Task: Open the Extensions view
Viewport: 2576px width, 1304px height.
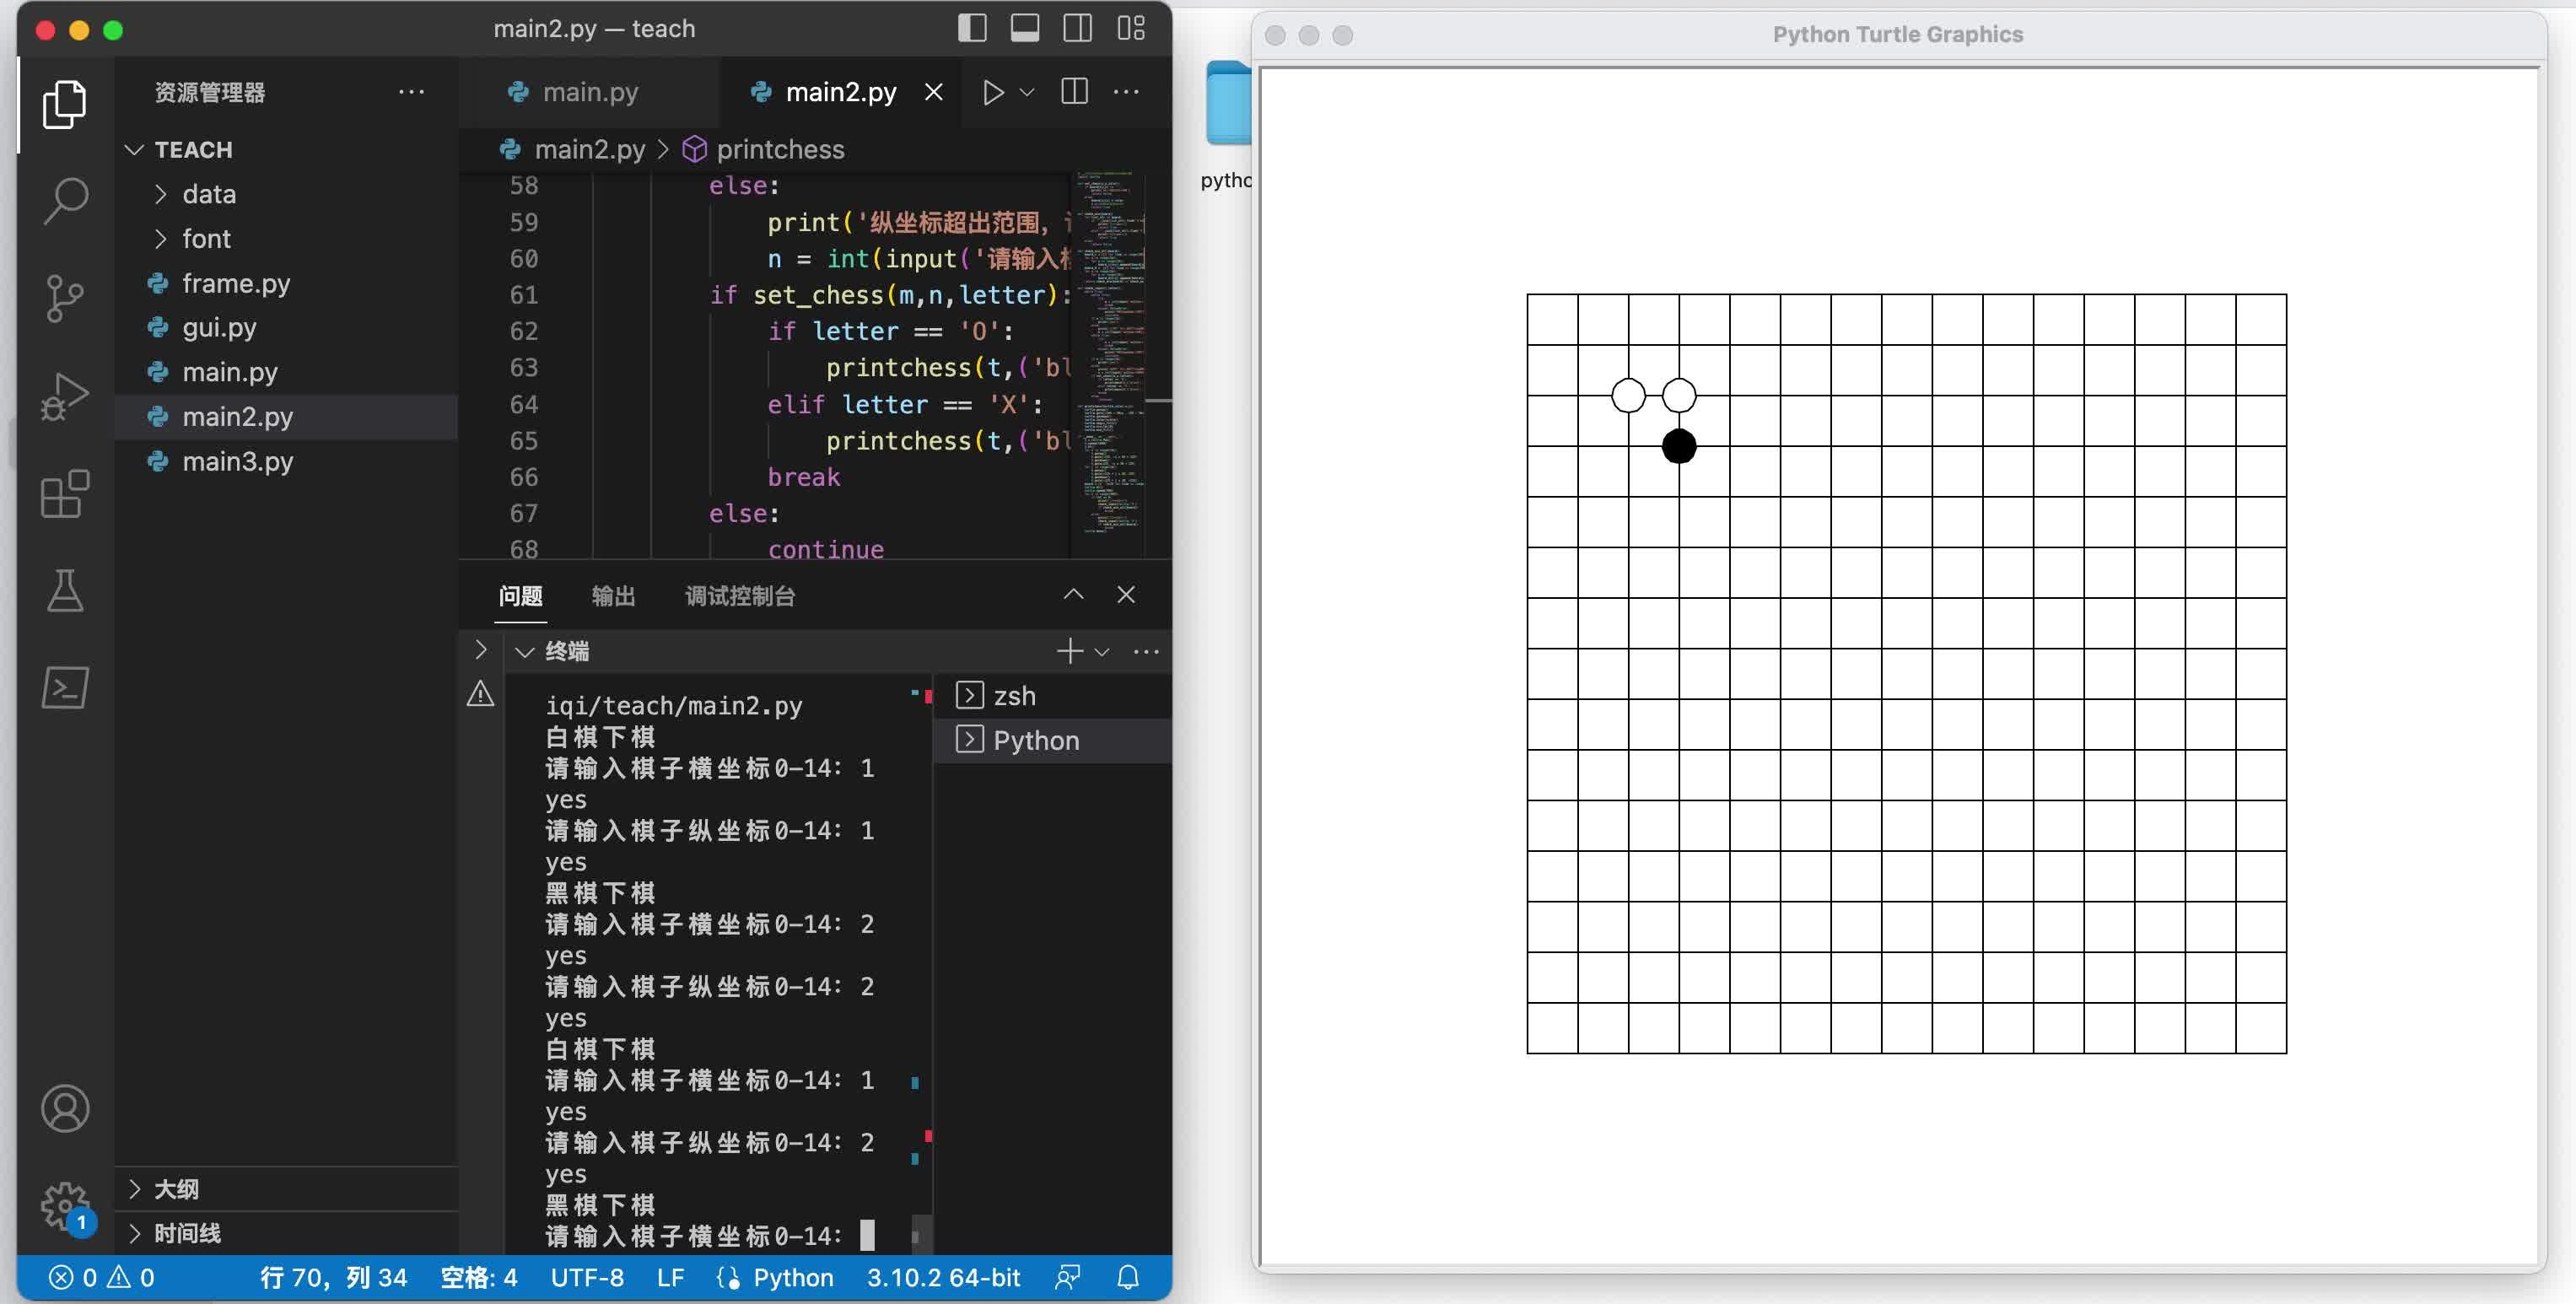Action: coord(64,492)
